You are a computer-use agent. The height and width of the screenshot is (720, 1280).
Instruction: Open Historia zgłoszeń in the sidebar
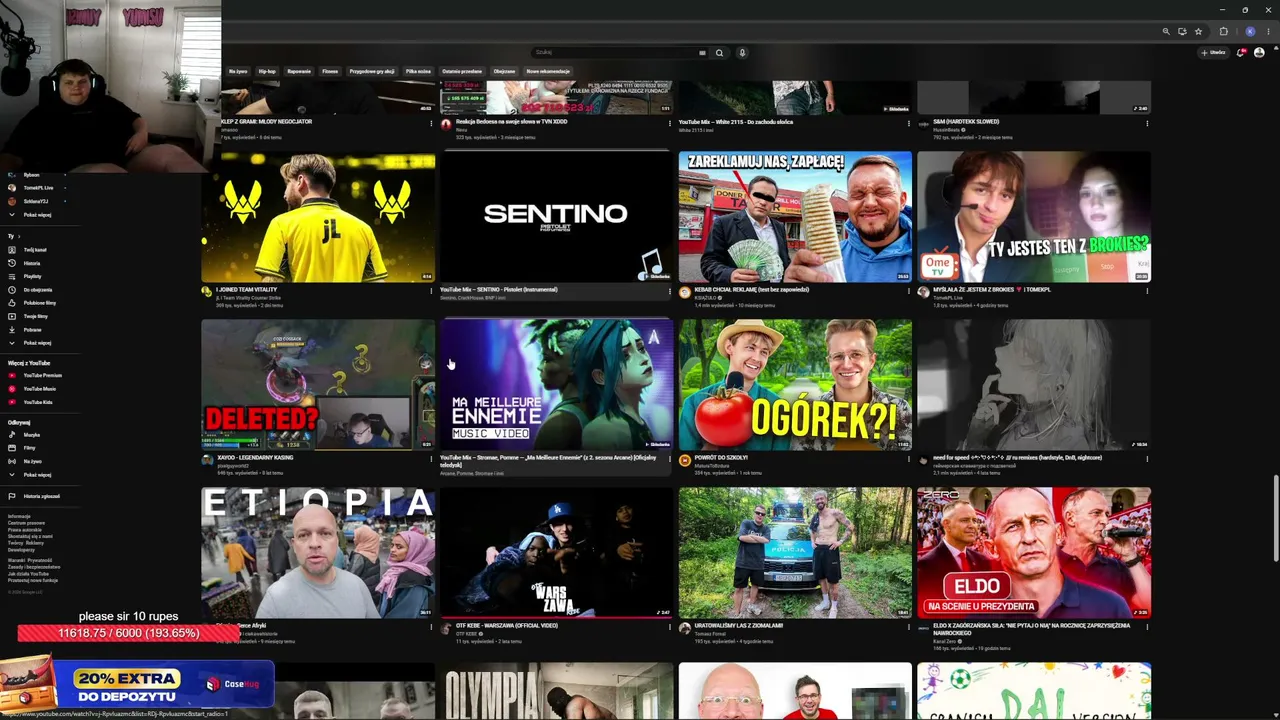41,496
